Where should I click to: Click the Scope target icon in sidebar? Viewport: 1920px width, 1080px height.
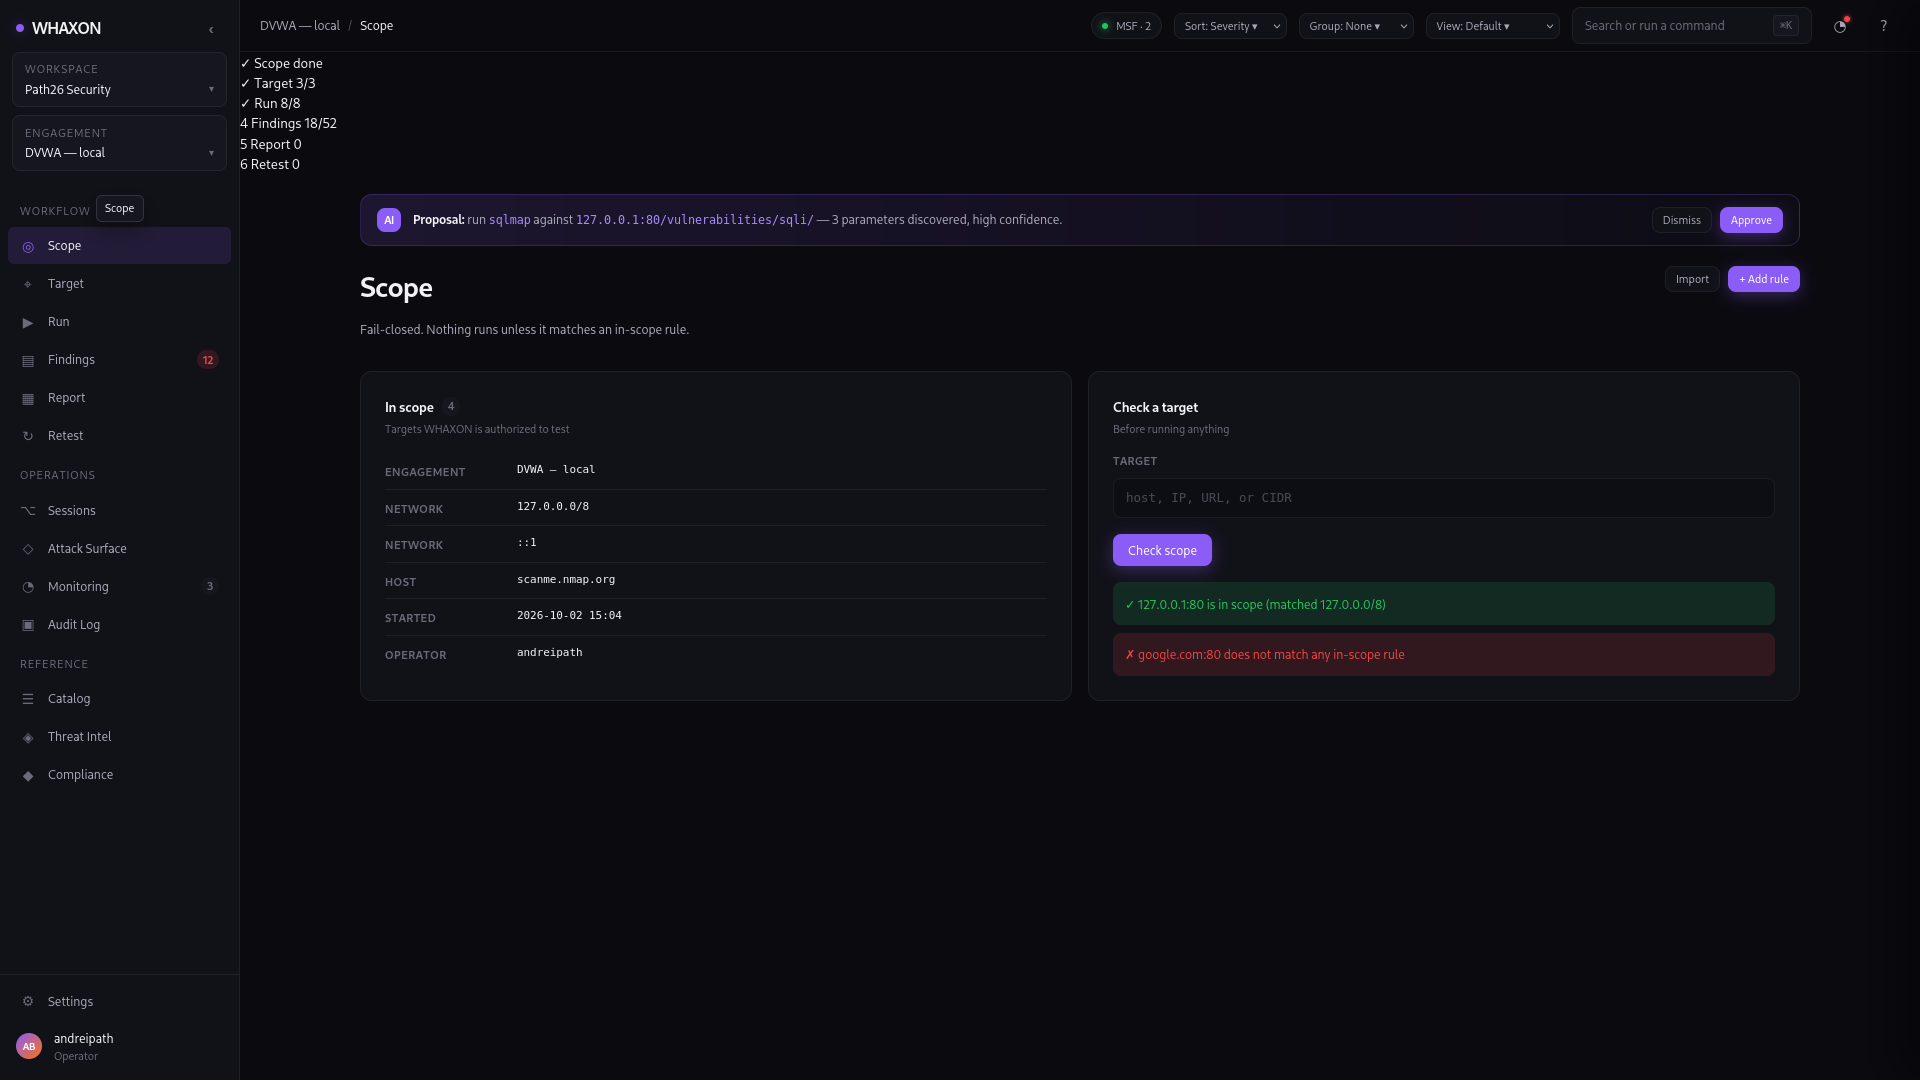28,246
